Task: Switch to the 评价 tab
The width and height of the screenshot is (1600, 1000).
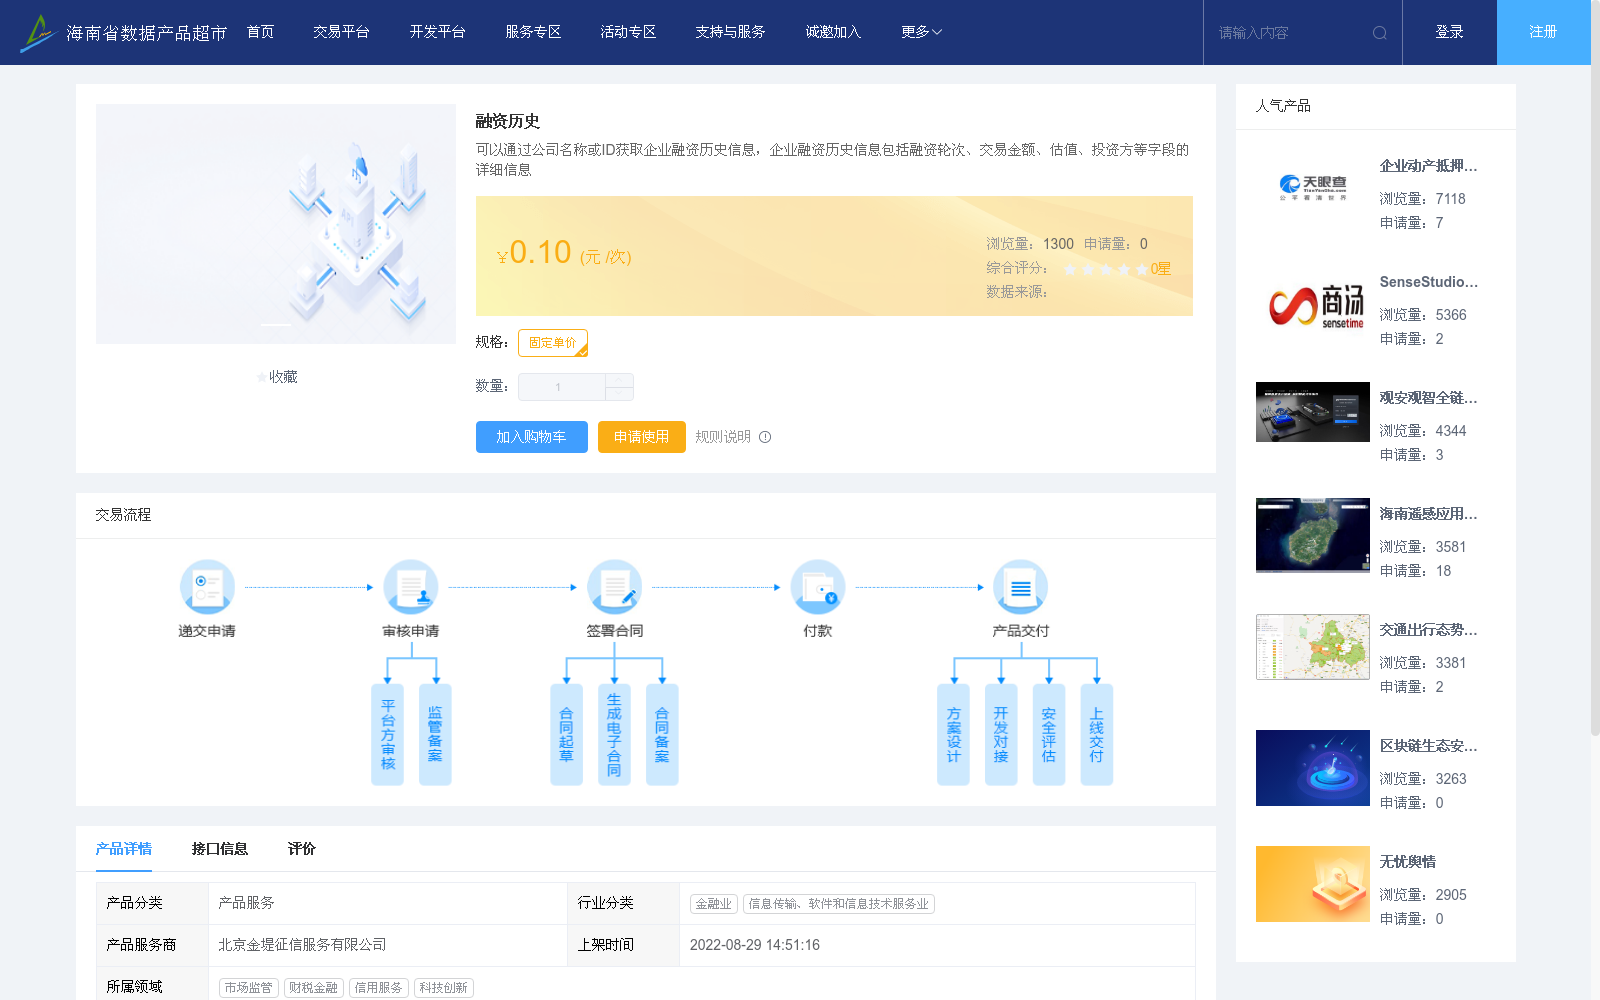Action: click(301, 849)
